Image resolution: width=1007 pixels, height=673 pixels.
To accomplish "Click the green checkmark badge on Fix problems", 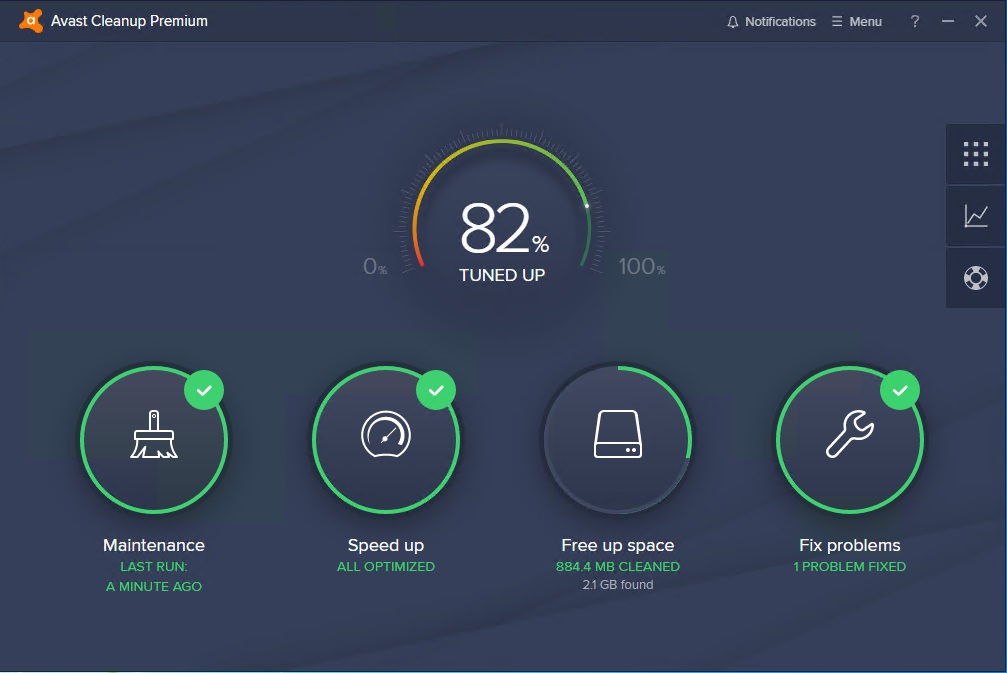I will pyautogui.click(x=900, y=390).
